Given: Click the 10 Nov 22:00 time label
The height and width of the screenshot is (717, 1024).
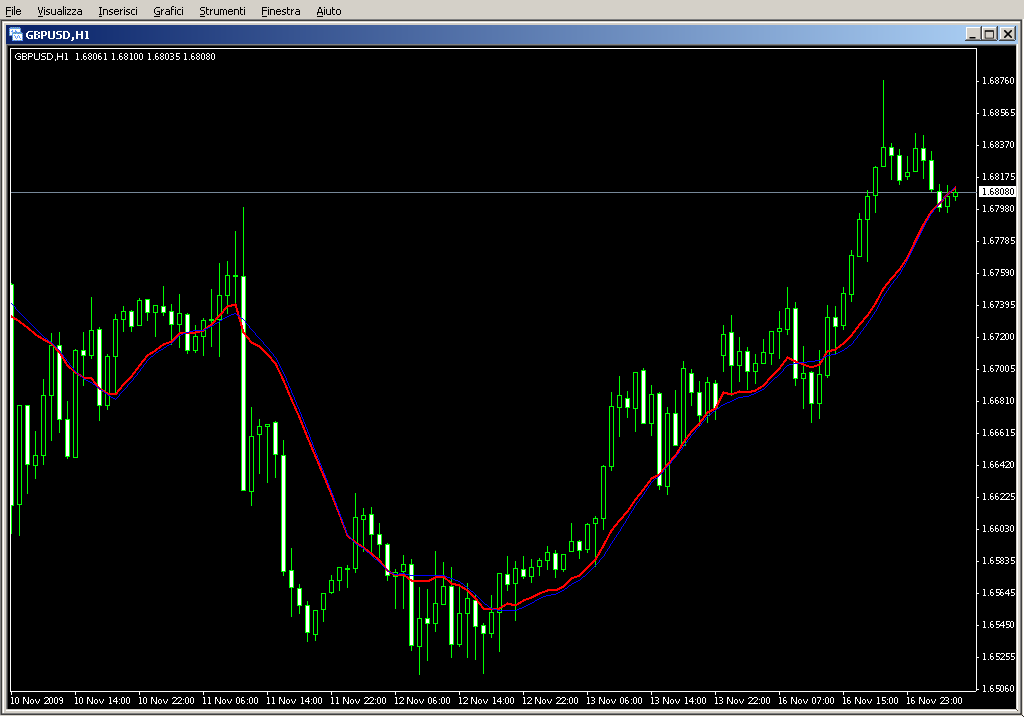Looking at the screenshot, I should coord(167,701).
